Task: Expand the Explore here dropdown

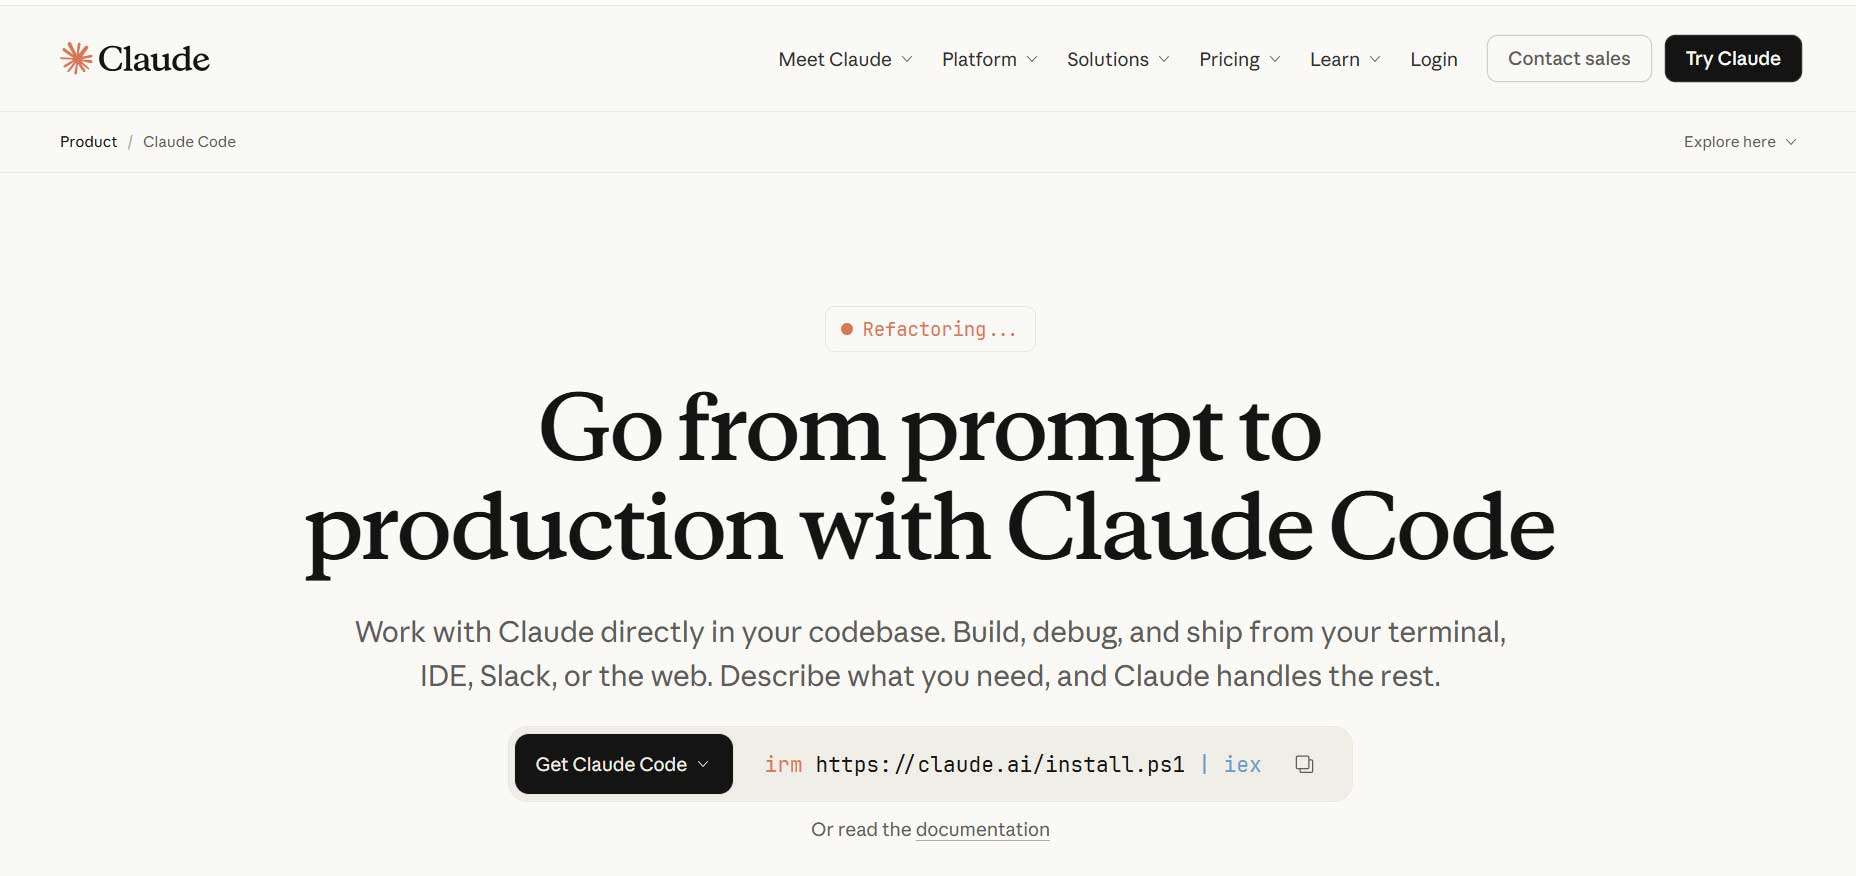Action: (1739, 141)
